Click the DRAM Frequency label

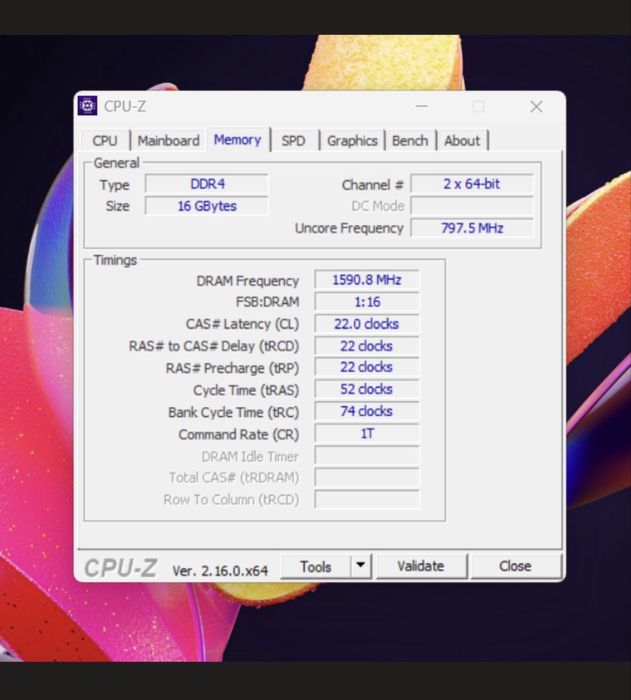pyautogui.click(x=247, y=281)
